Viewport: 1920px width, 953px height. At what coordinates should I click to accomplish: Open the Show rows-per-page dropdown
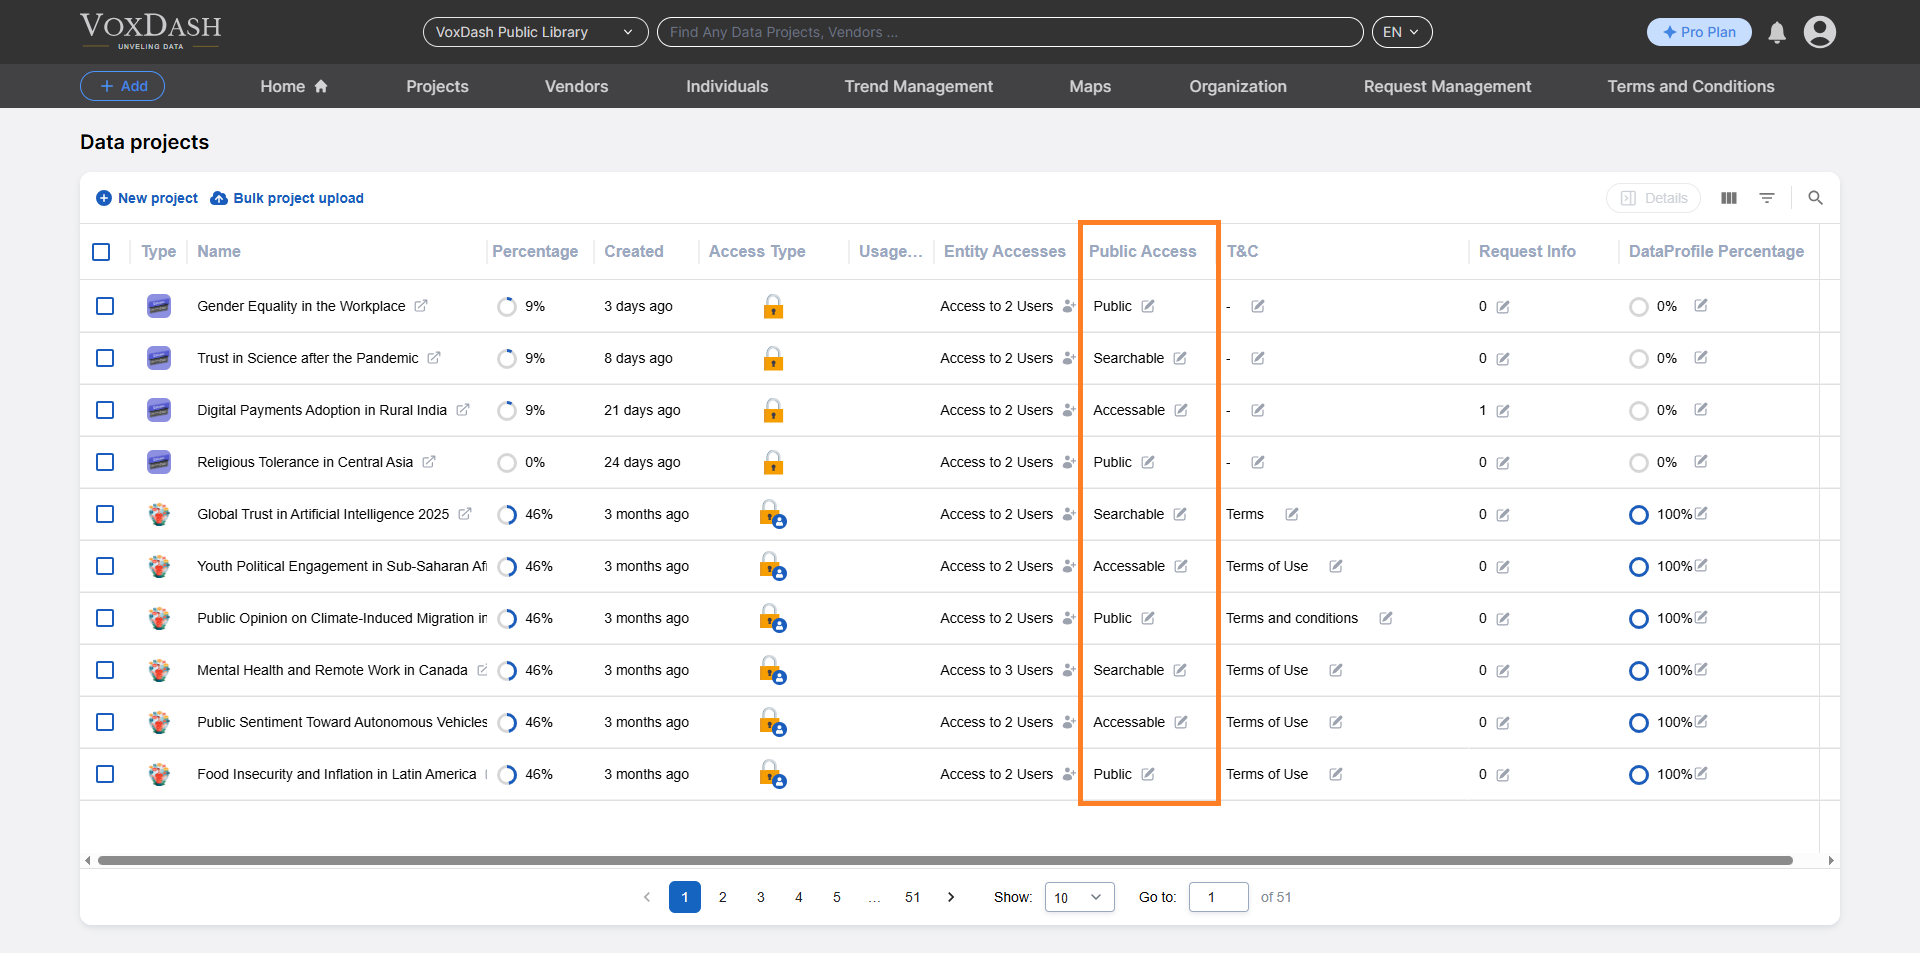tap(1079, 897)
